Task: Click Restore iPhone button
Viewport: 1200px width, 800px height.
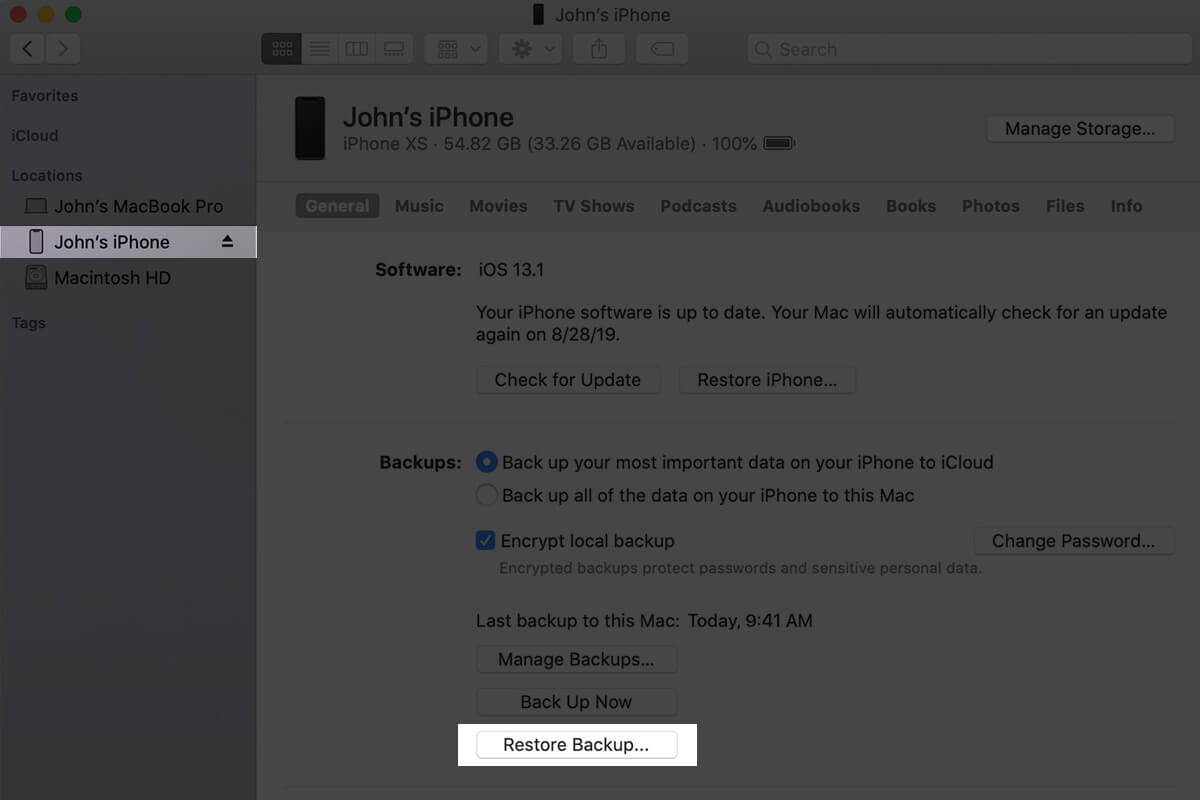Action: tap(767, 380)
